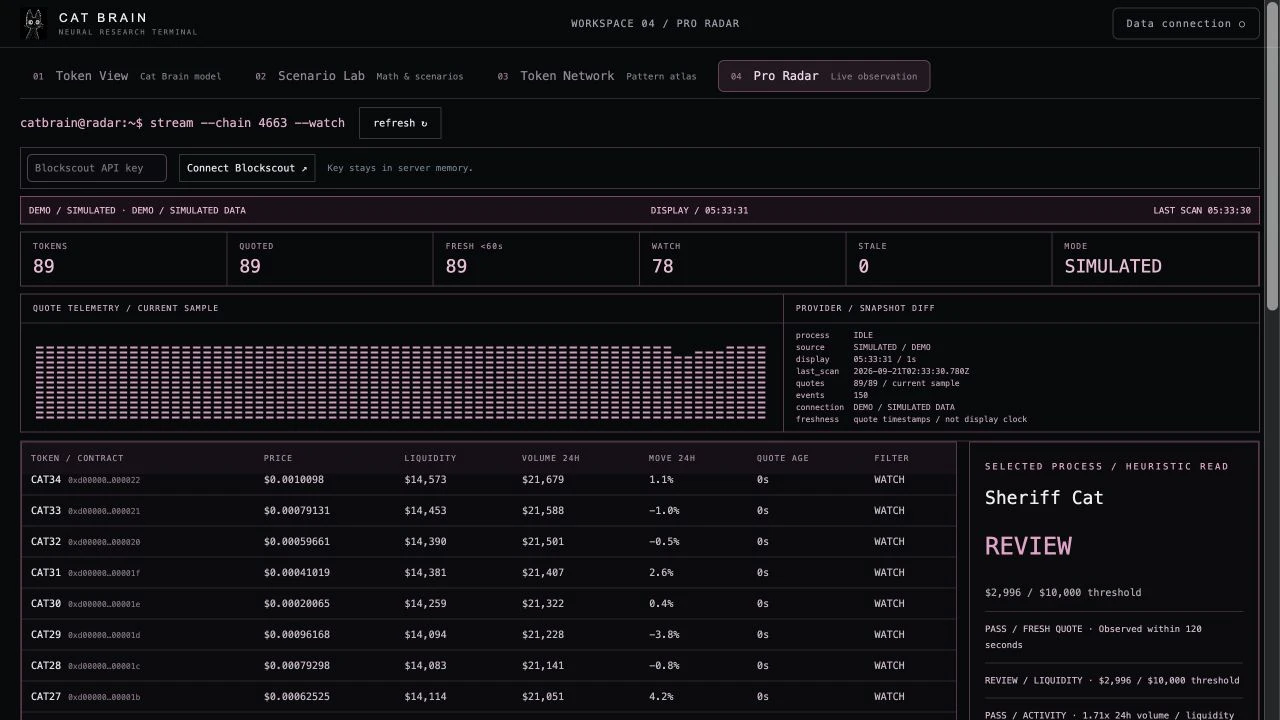The height and width of the screenshot is (720, 1280).
Task: Click the FILTER column header
Action: click(892, 458)
